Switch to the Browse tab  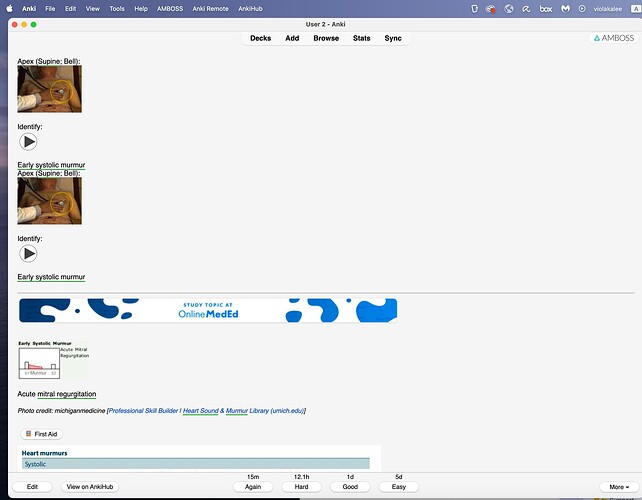(326, 38)
